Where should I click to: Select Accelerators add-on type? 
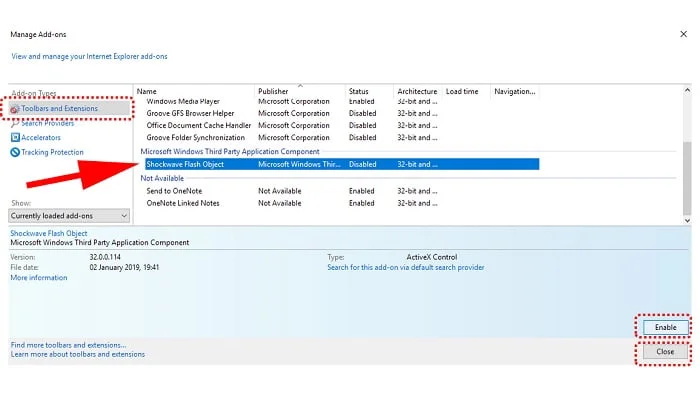[x=41, y=138]
